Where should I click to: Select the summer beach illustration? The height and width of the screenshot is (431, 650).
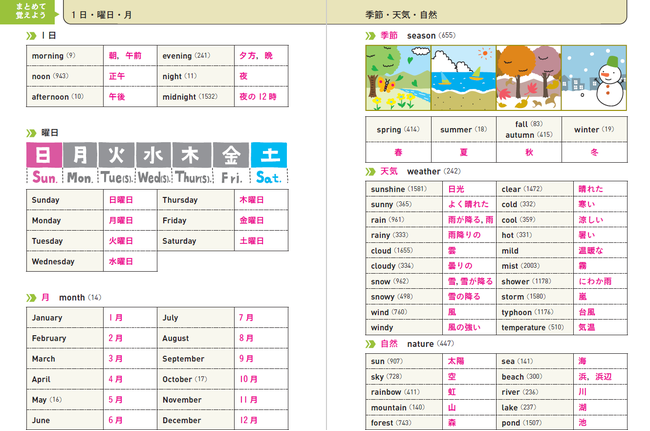click(x=463, y=78)
